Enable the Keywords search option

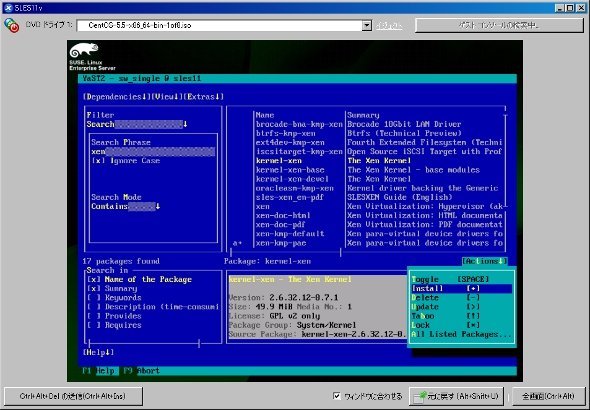coord(94,298)
